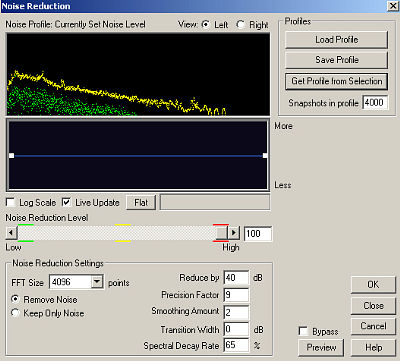The height and width of the screenshot is (361, 400).
Task: Click Get Profile from Selection
Action: [337, 81]
